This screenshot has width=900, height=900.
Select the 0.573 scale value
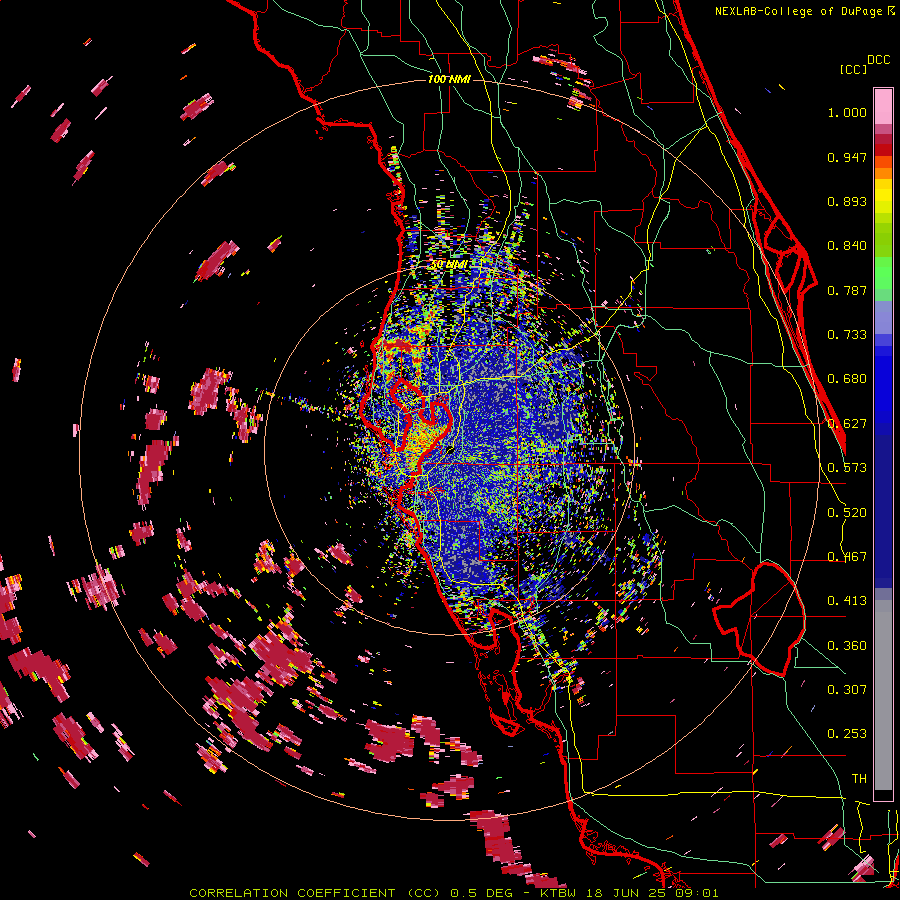[x=847, y=468]
